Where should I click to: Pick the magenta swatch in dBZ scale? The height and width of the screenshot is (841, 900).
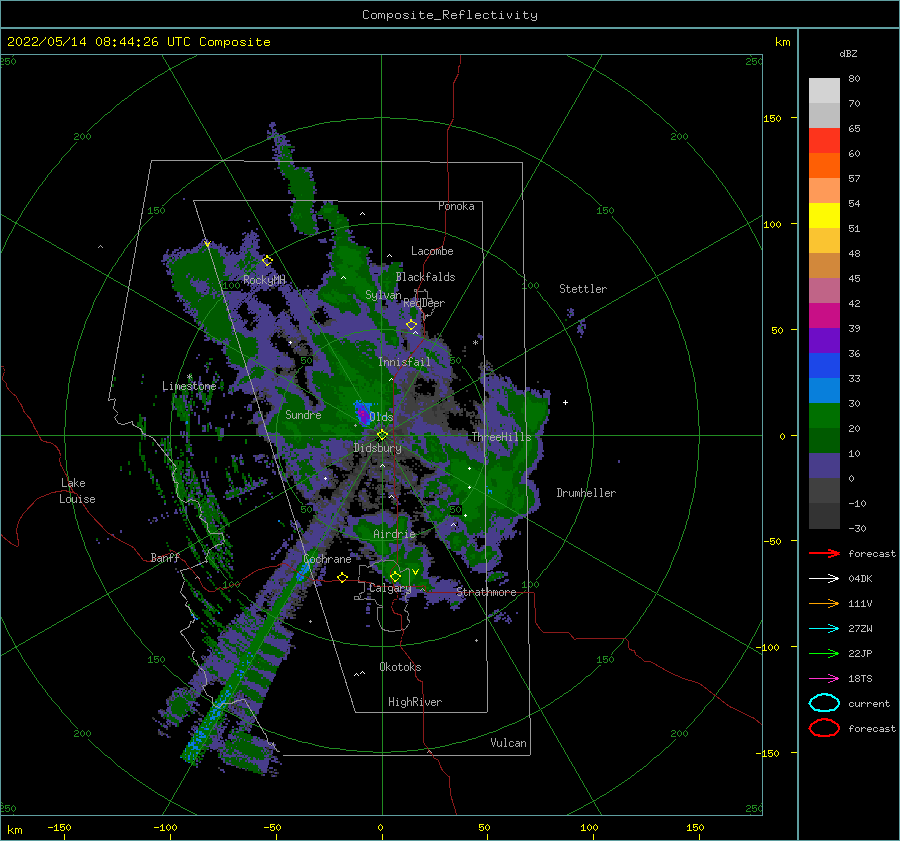824,316
